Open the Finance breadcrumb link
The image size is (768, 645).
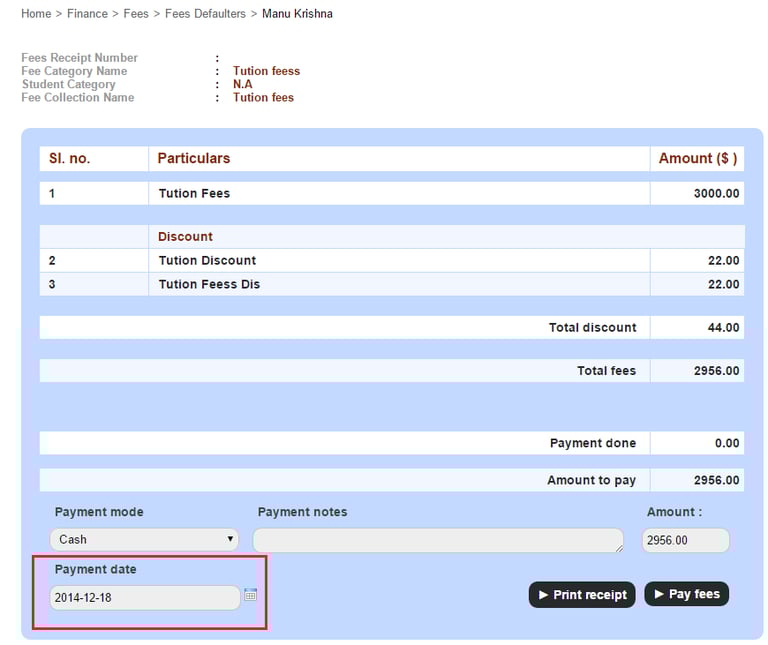click(x=87, y=14)
